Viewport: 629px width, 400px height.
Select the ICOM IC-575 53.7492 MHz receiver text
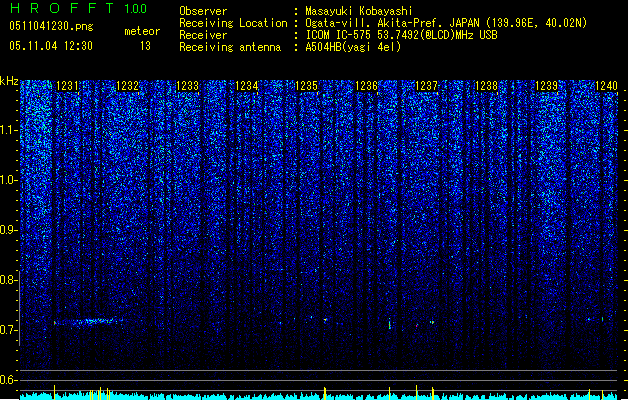pyautogui.click(x=401, y=35)
